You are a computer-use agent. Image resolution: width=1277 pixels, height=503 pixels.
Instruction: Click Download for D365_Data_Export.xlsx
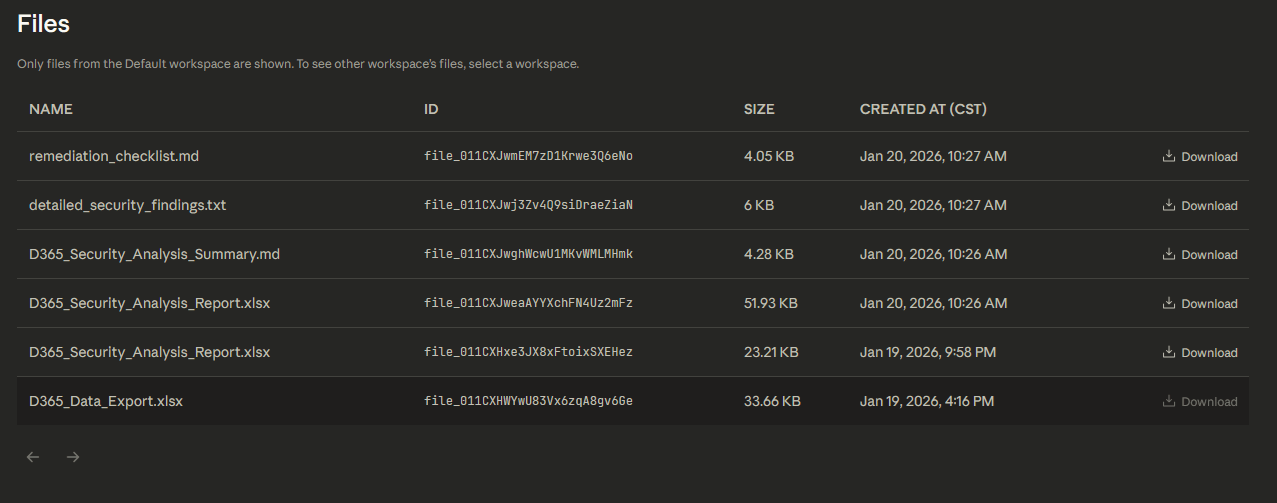[x=1199, y=402]
